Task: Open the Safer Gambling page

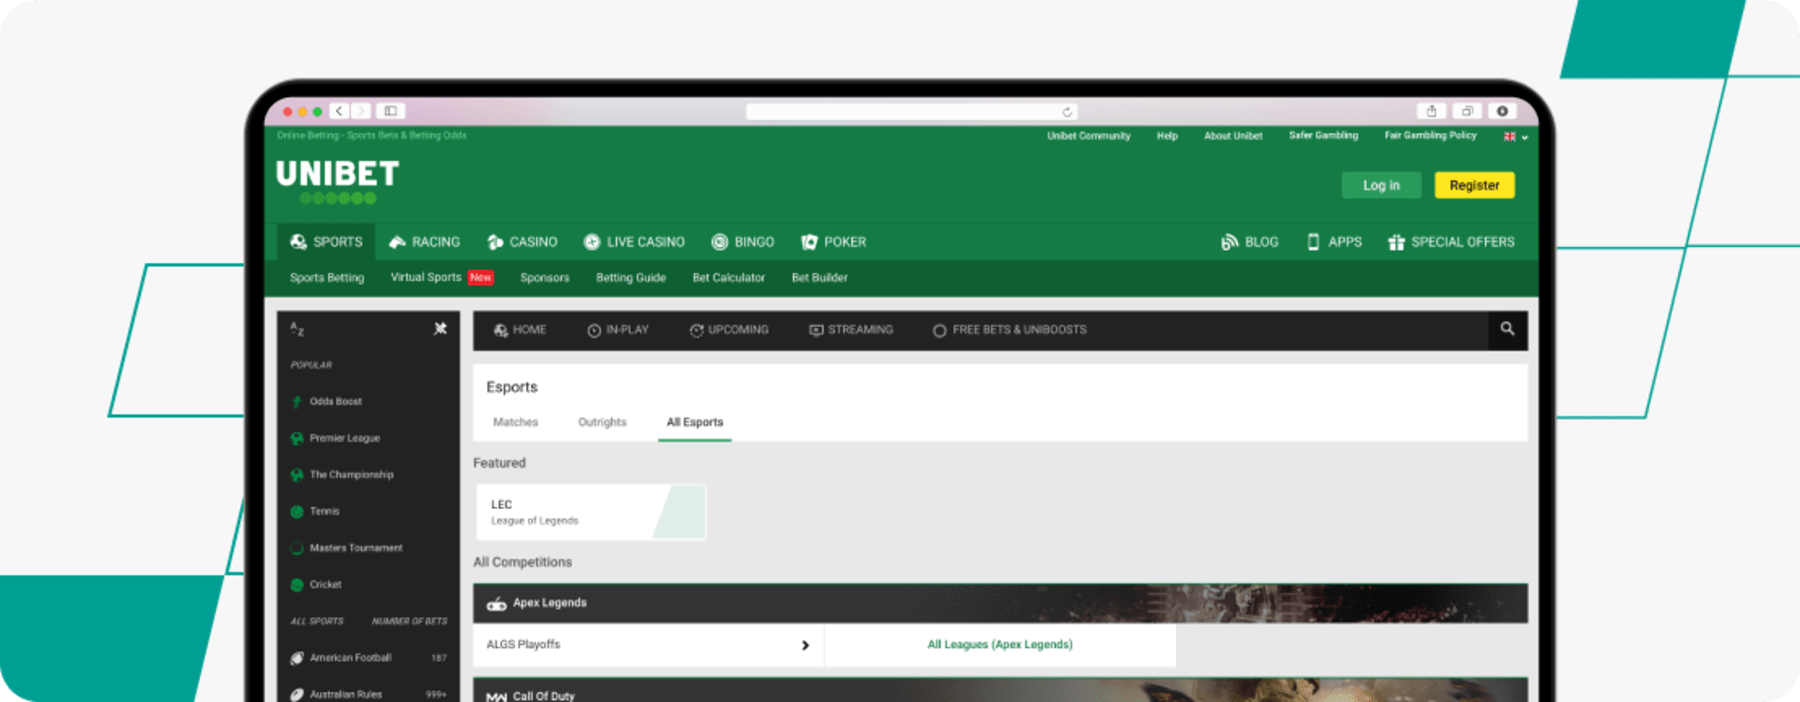Action: [1323, 136]
